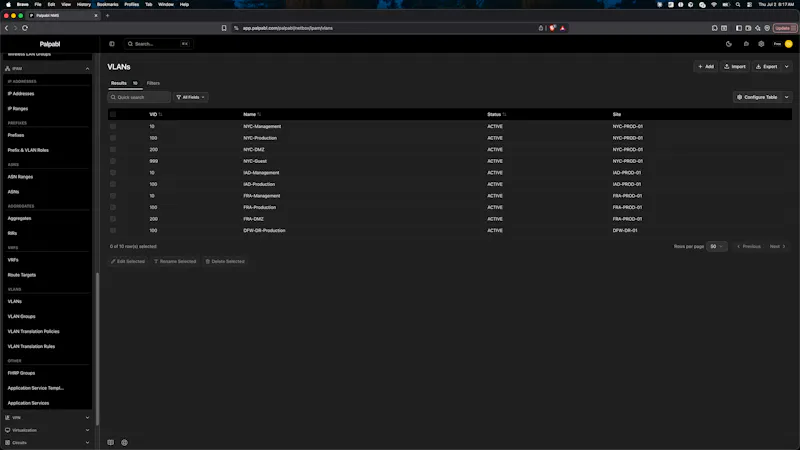Click the top Search box
Screen dimensions: 800x450
click(158, 44)
